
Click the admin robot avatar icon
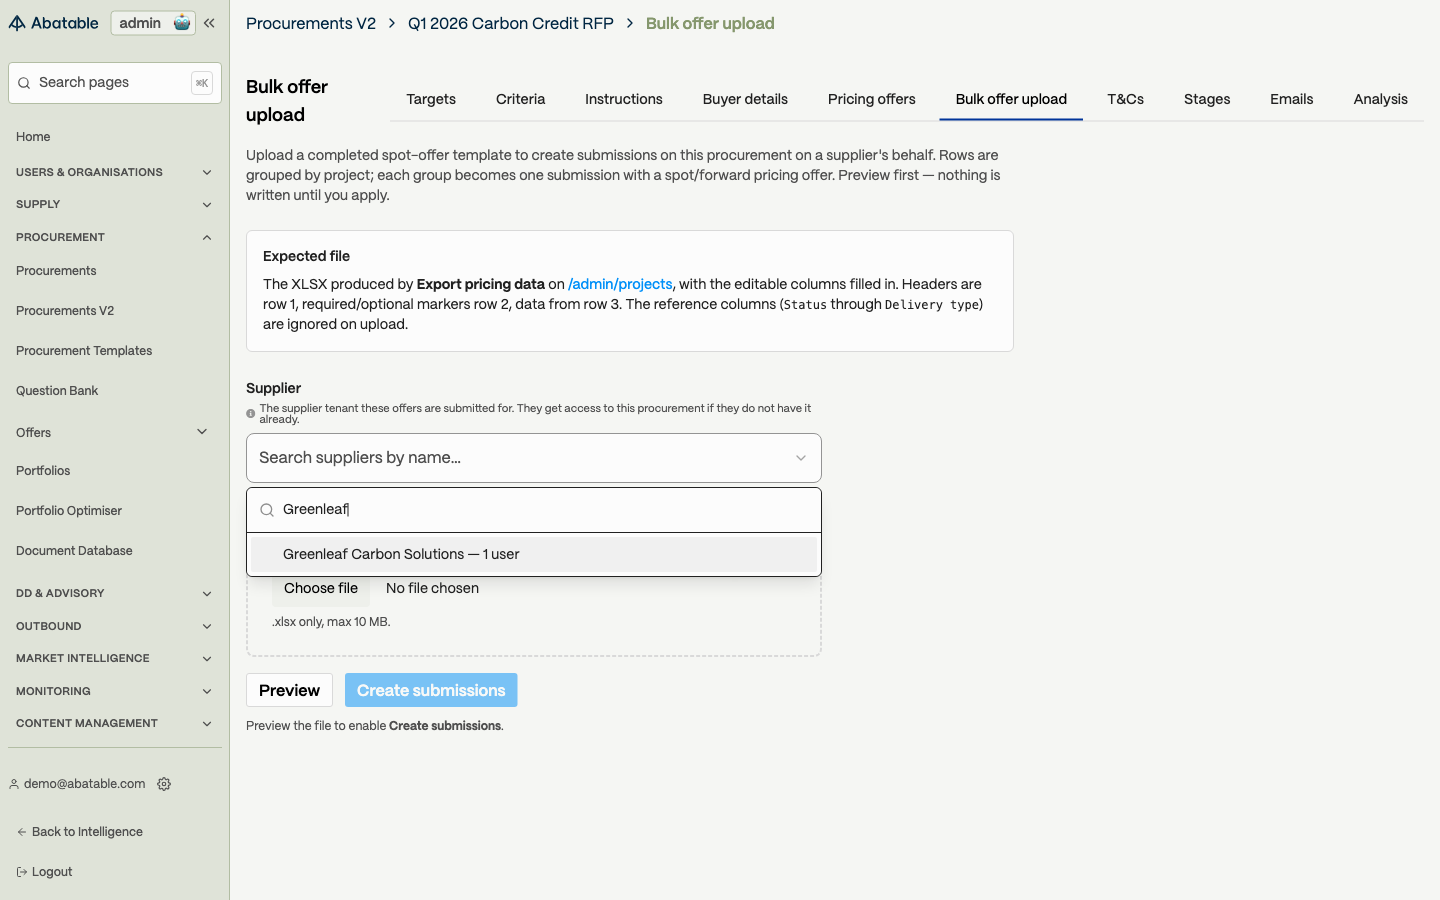pyautogui.click(x=182, y=23)
